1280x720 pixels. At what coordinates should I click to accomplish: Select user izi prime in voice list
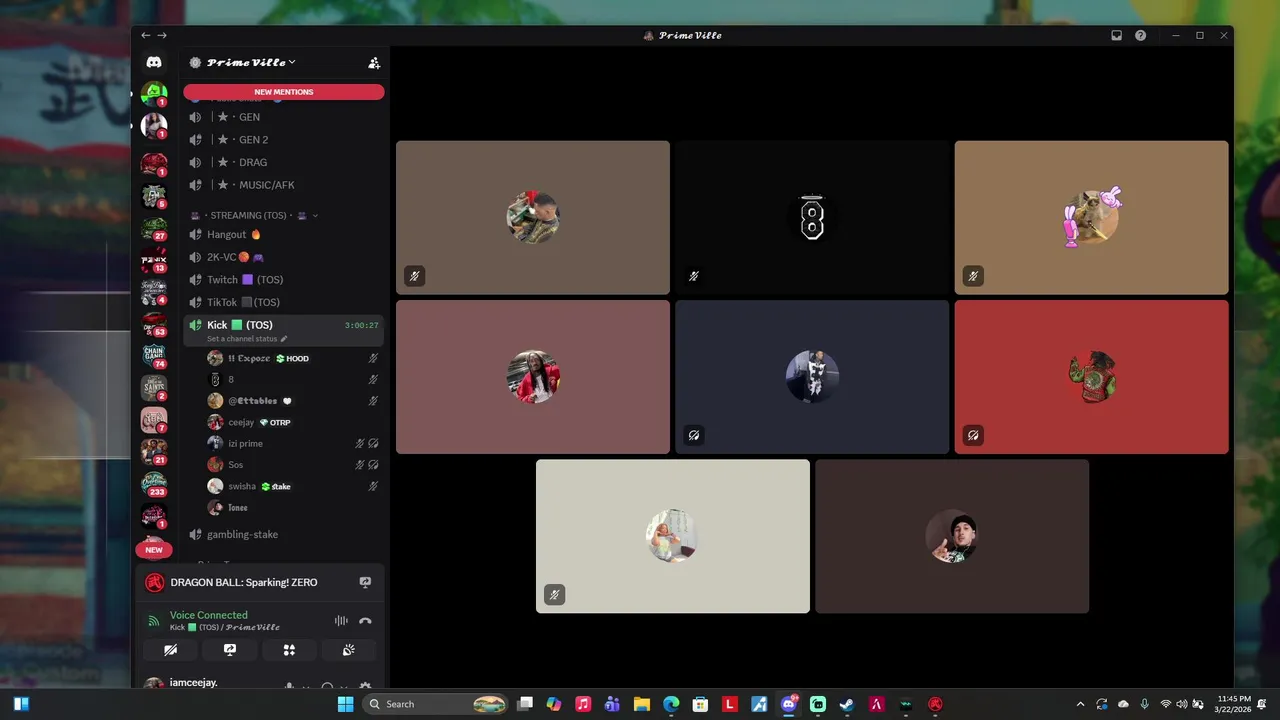click(x=294, y=443)
